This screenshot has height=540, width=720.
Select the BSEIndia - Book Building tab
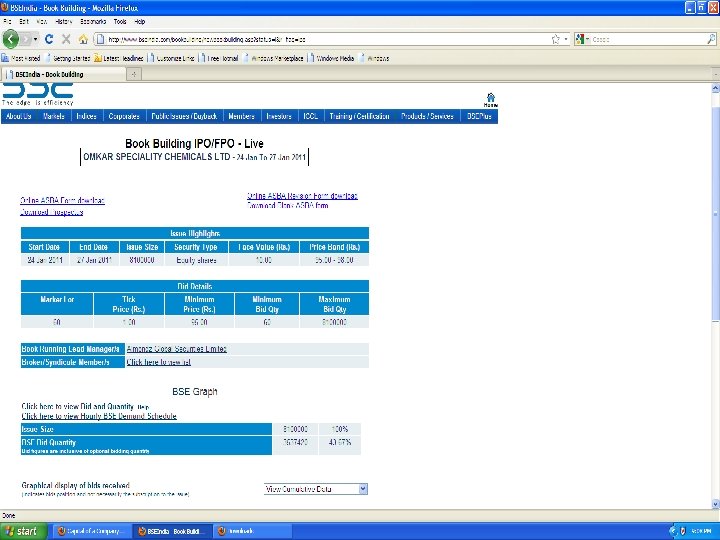(x=63, y=74)
